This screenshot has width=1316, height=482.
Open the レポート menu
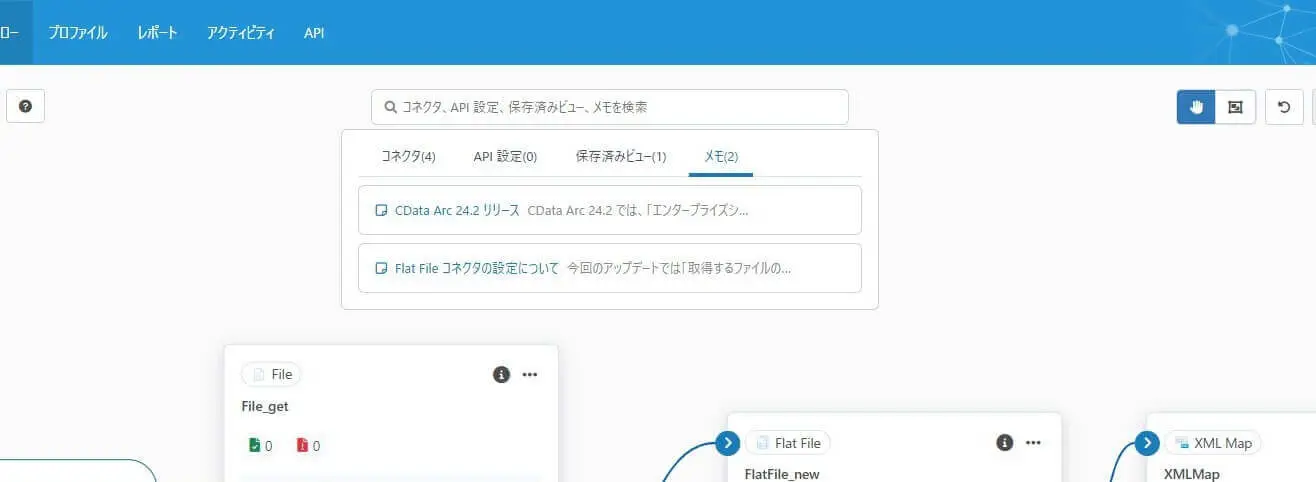click(x=157, y=33)
